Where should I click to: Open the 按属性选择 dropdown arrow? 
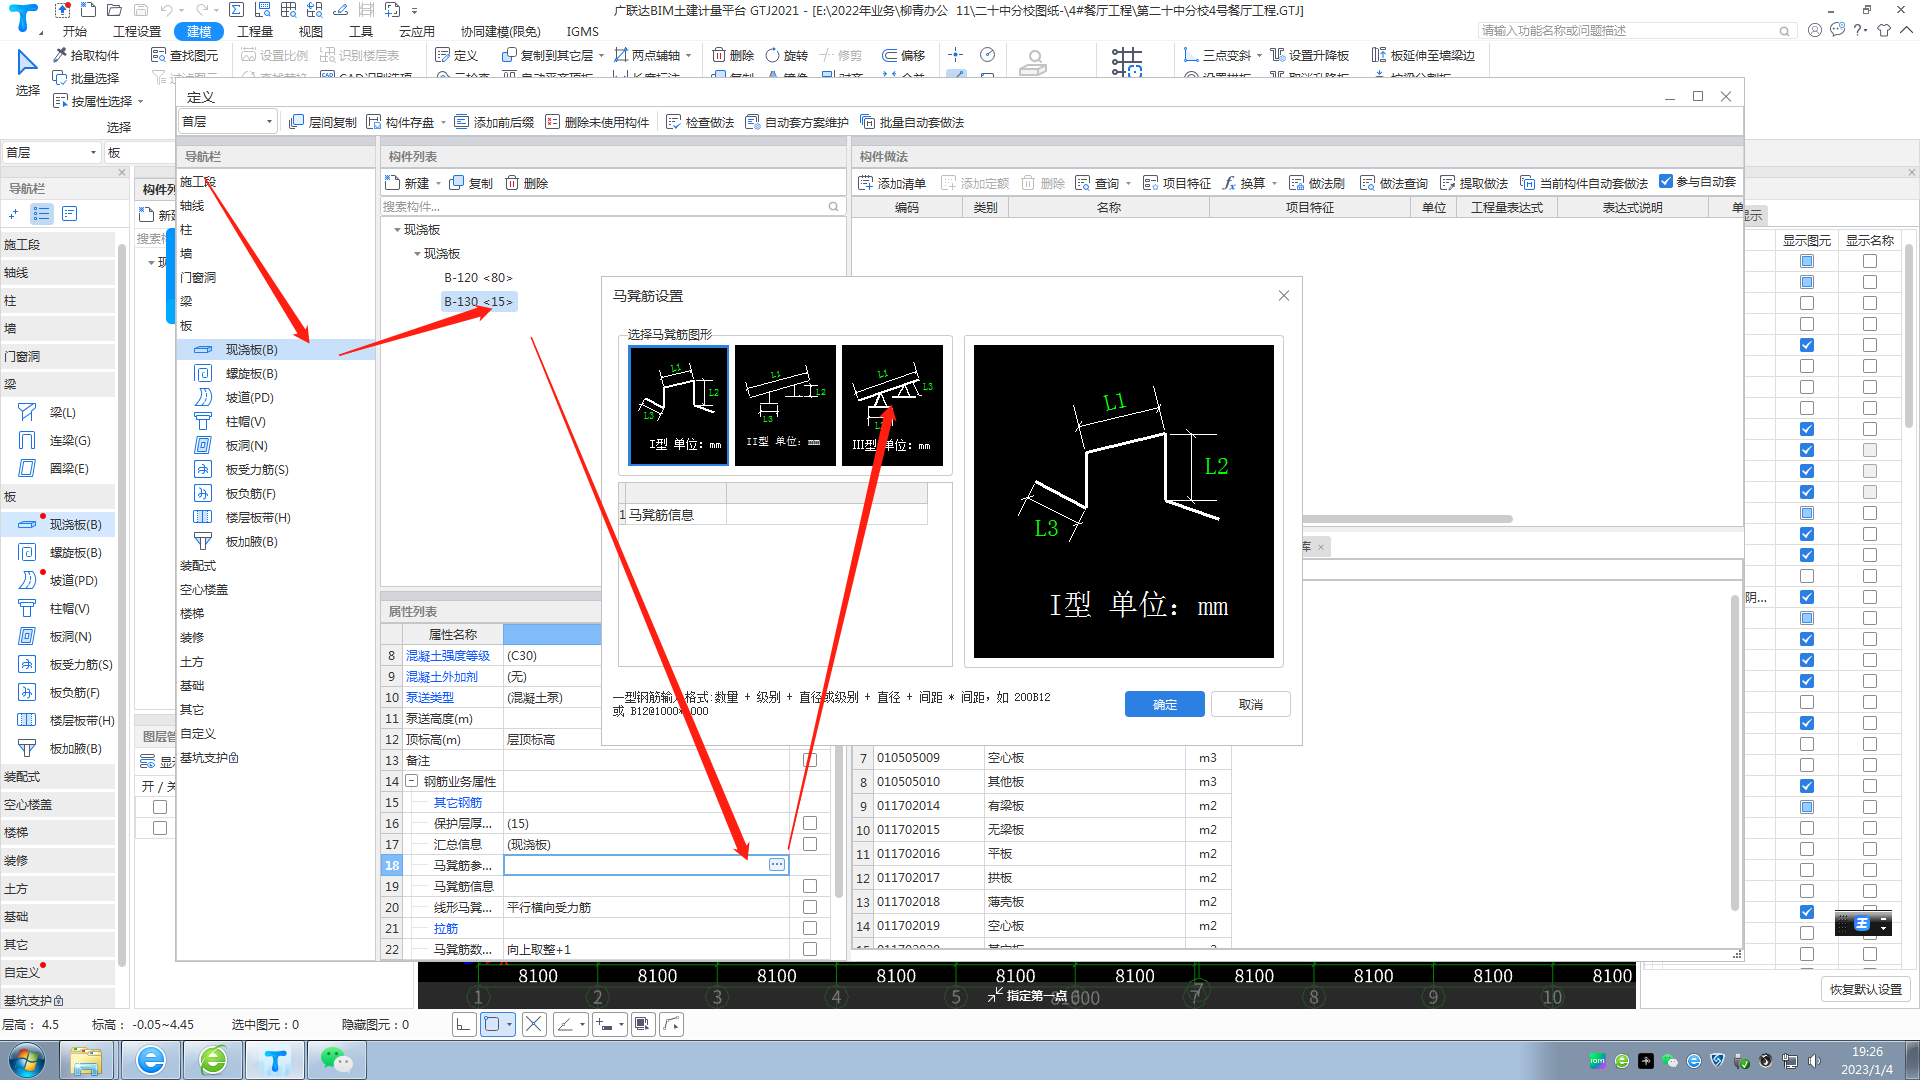(x=140, y=101)
